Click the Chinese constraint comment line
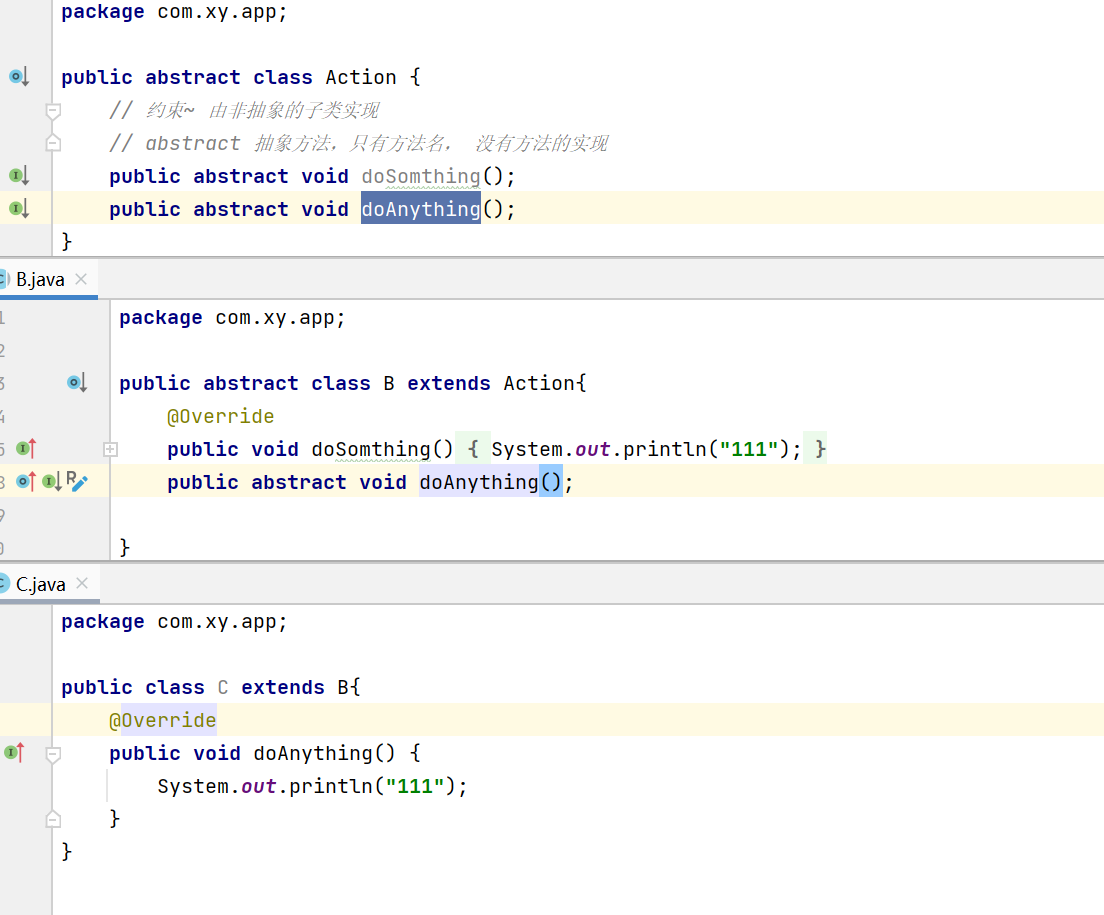 (x=244, y=111)
